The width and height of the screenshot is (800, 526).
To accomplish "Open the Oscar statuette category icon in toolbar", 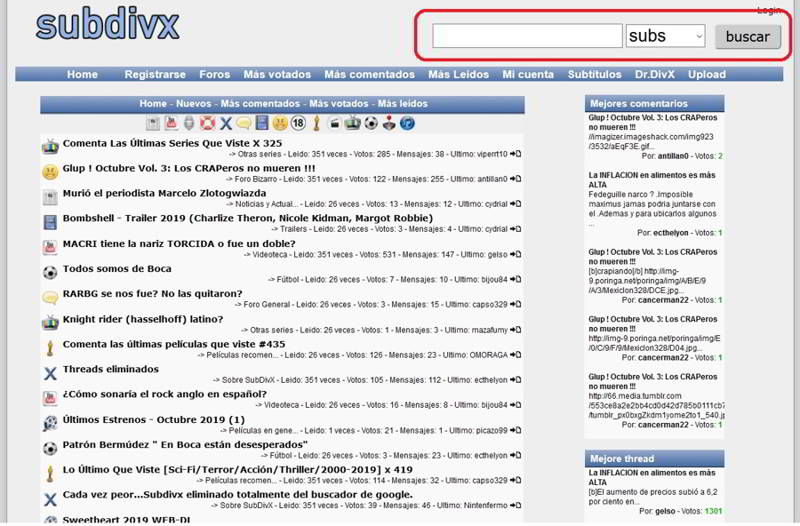I will tap(315, 124).
